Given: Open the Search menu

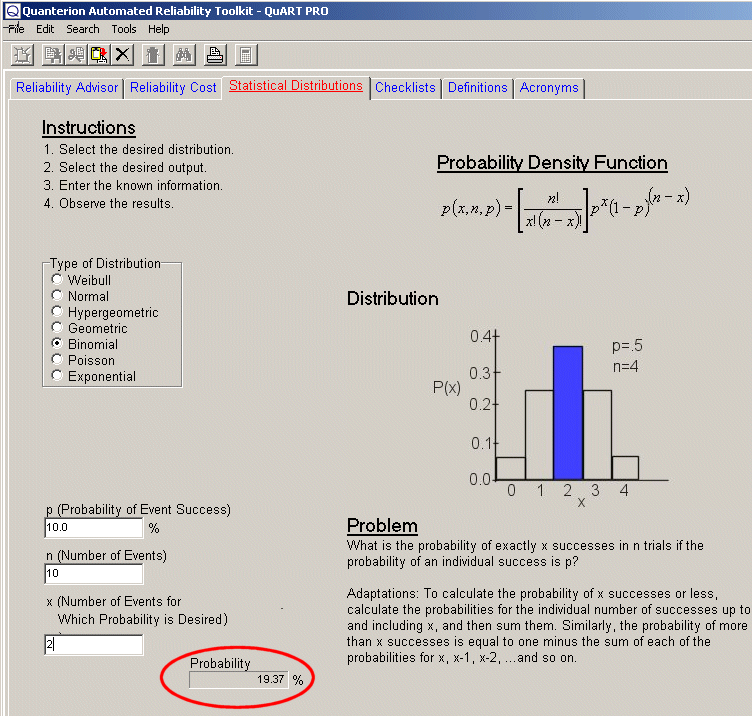Looking at the screenshot, I should [82, 29].
